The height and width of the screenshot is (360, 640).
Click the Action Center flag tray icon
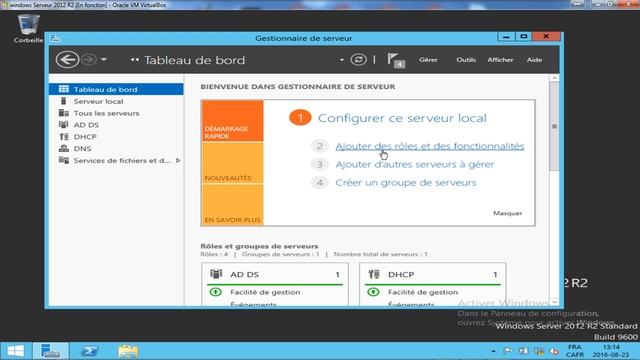click(x=508, y=351)
